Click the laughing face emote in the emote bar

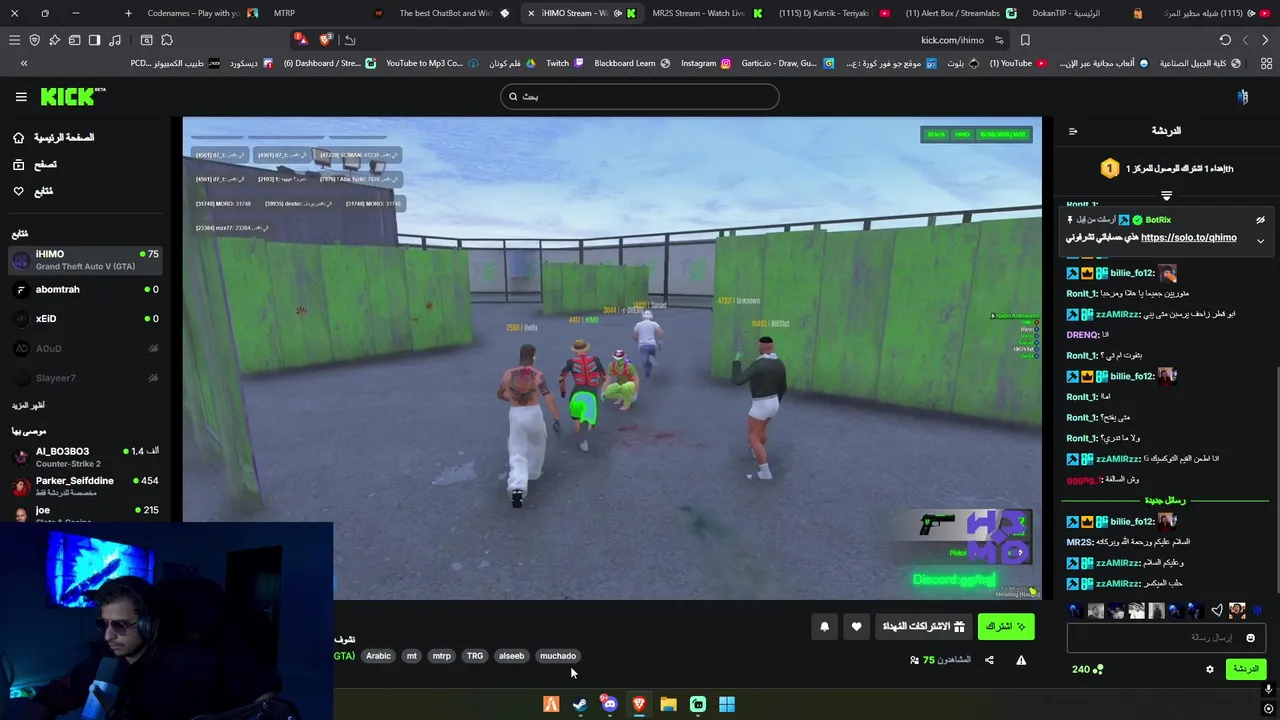(x=1237, y=610)
